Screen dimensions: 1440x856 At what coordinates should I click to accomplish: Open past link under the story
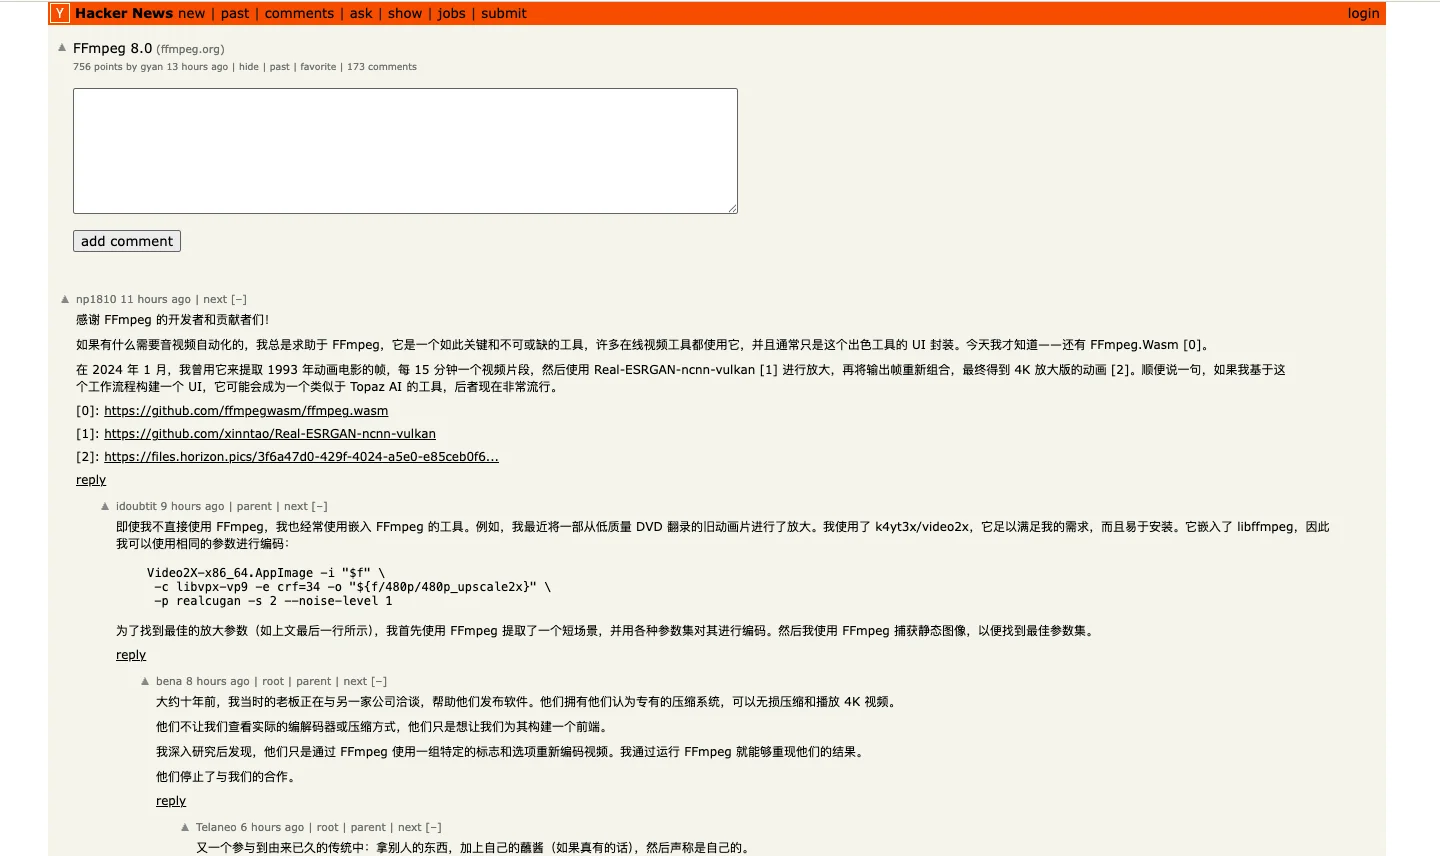(280, 67)
